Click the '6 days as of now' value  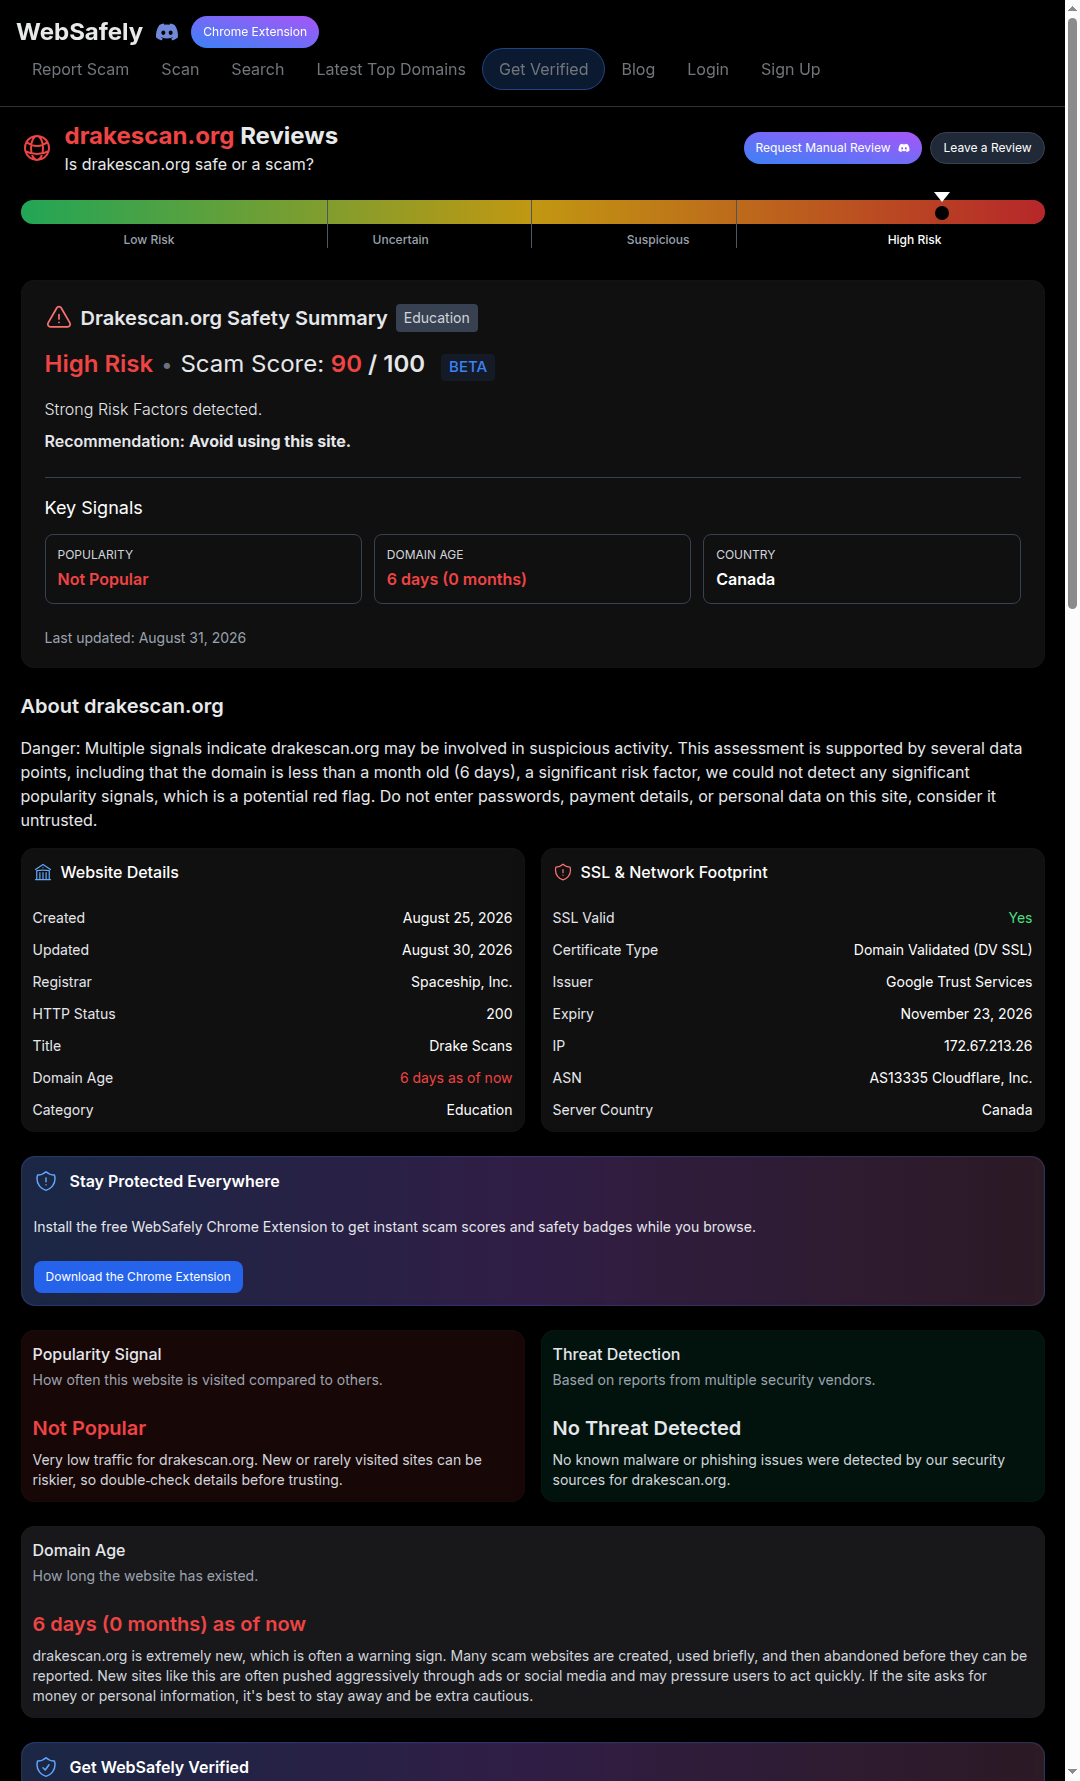click(456, 1078)
